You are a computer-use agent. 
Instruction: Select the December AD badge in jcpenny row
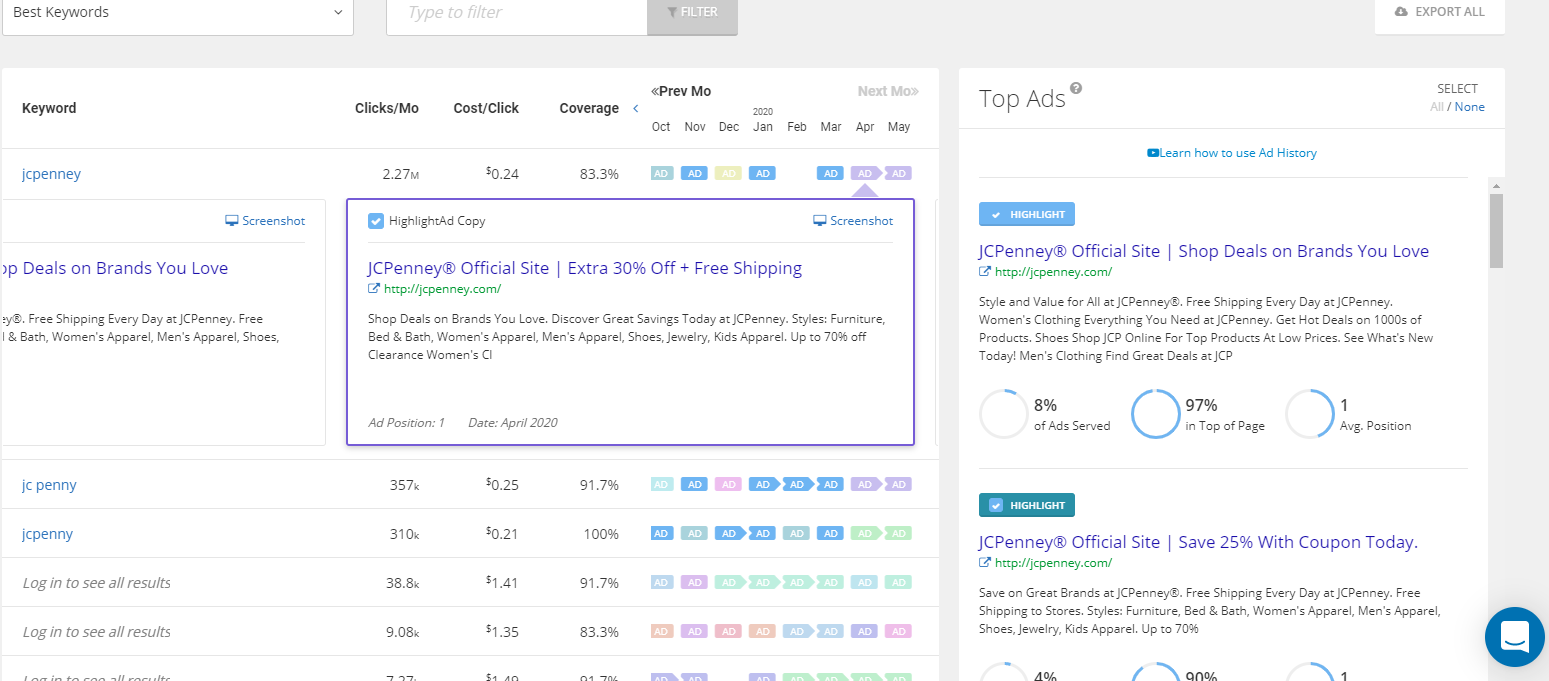pos(729,534)
